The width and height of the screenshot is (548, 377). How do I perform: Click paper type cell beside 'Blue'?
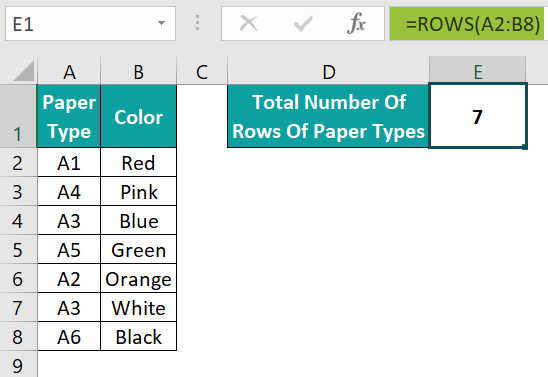[x=69, y=220]
